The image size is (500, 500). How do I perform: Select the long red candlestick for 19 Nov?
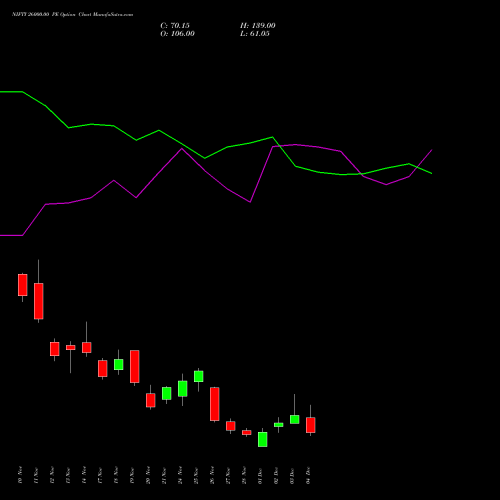coord(135,366)
